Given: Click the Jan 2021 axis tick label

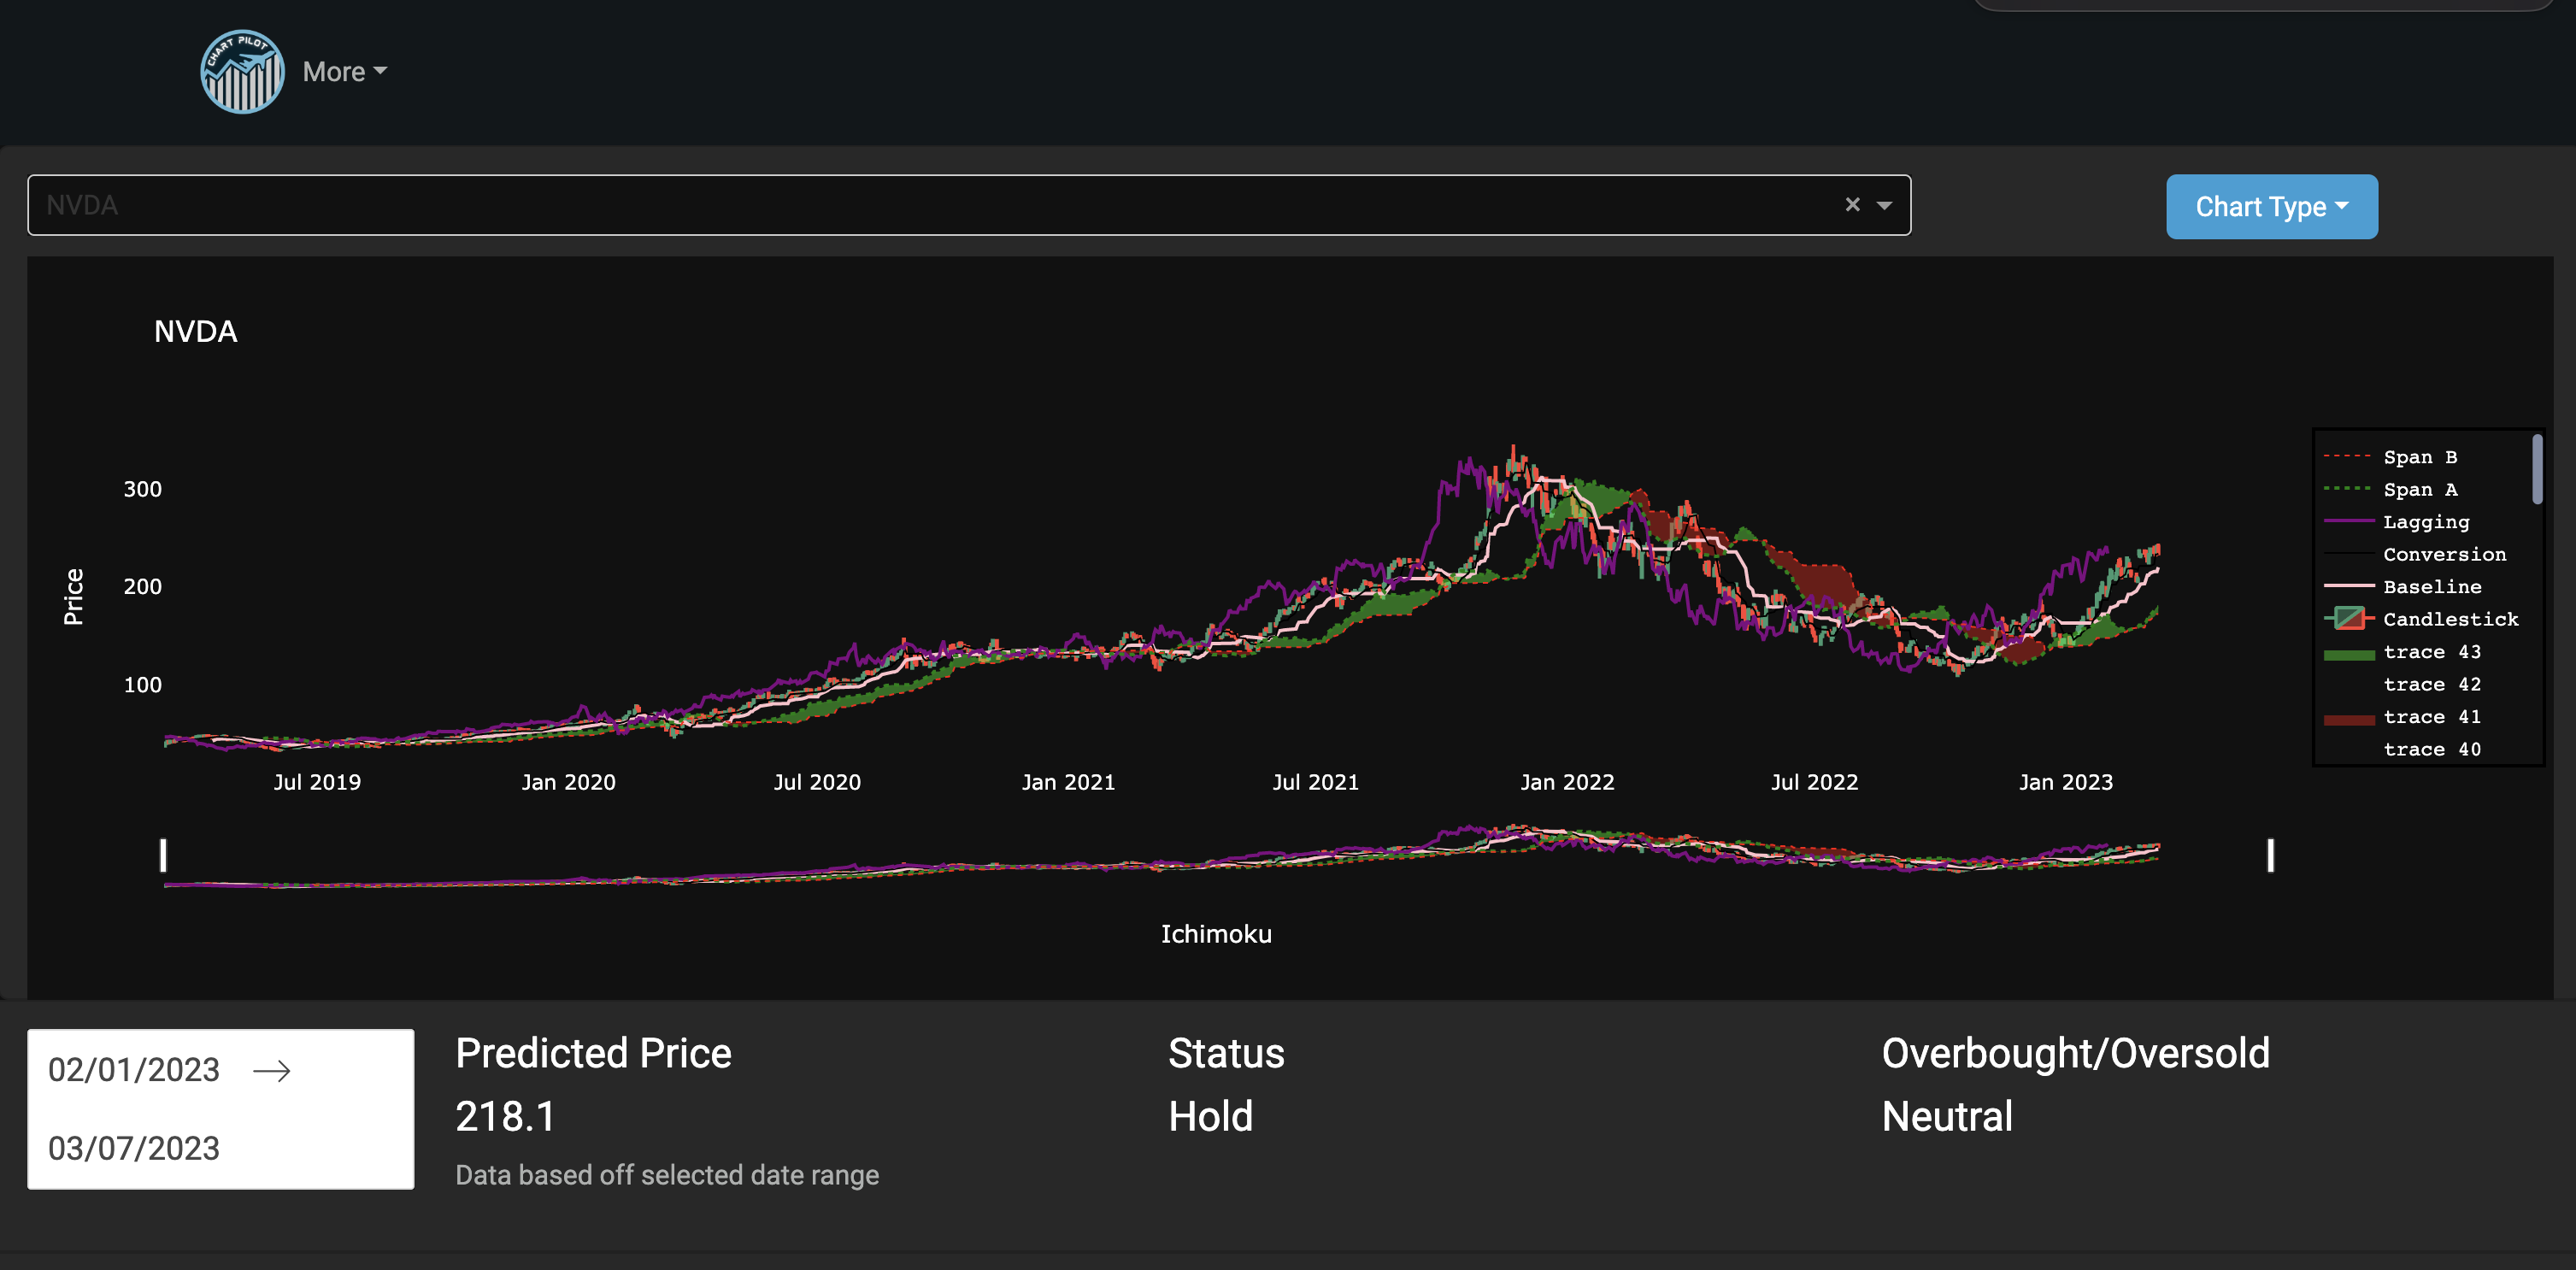Looking at the screenshot, I should [x=1068, y=782].
